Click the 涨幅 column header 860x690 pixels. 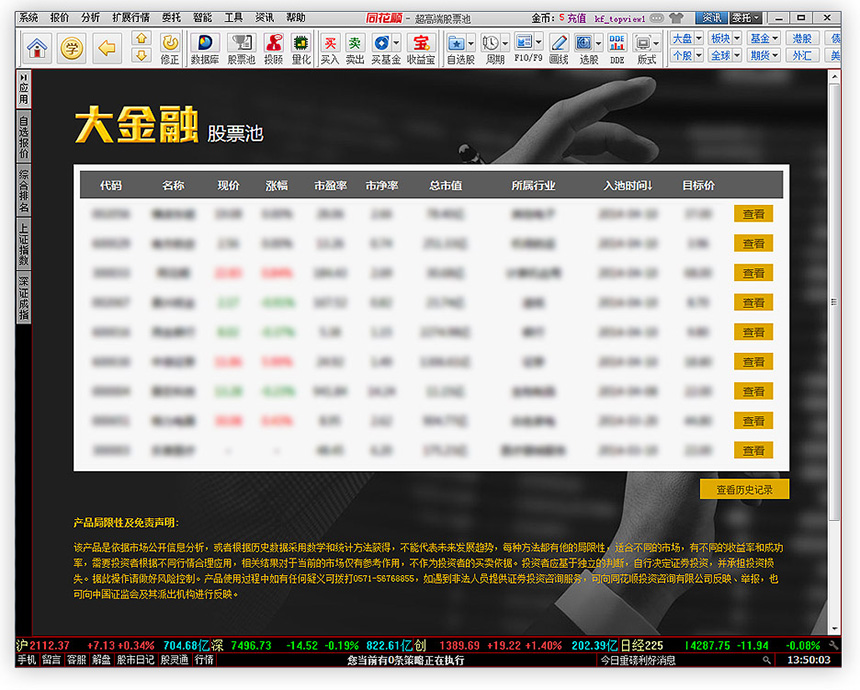[276, 186]
